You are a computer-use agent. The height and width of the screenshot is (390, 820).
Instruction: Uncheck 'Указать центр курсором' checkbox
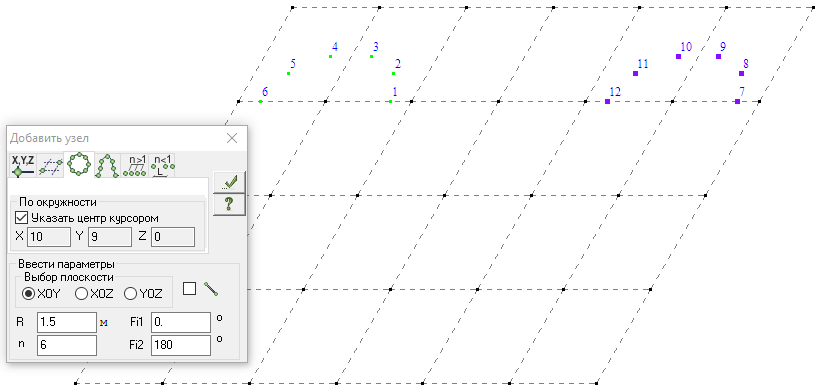(x=21, y=217)
